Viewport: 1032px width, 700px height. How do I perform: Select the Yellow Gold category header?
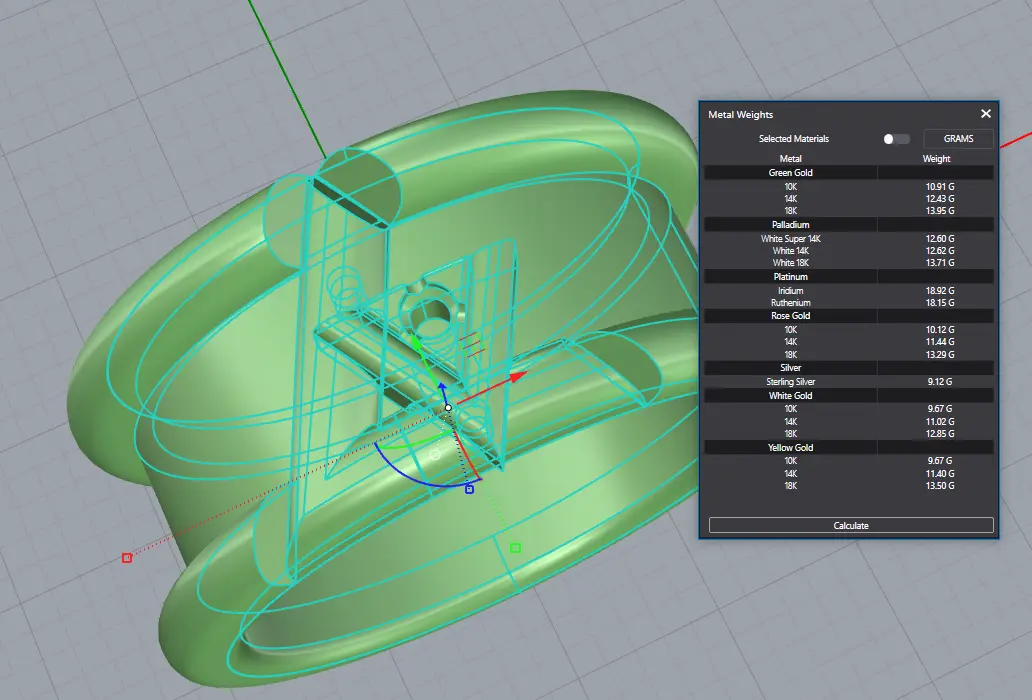[x=790, y=447]
